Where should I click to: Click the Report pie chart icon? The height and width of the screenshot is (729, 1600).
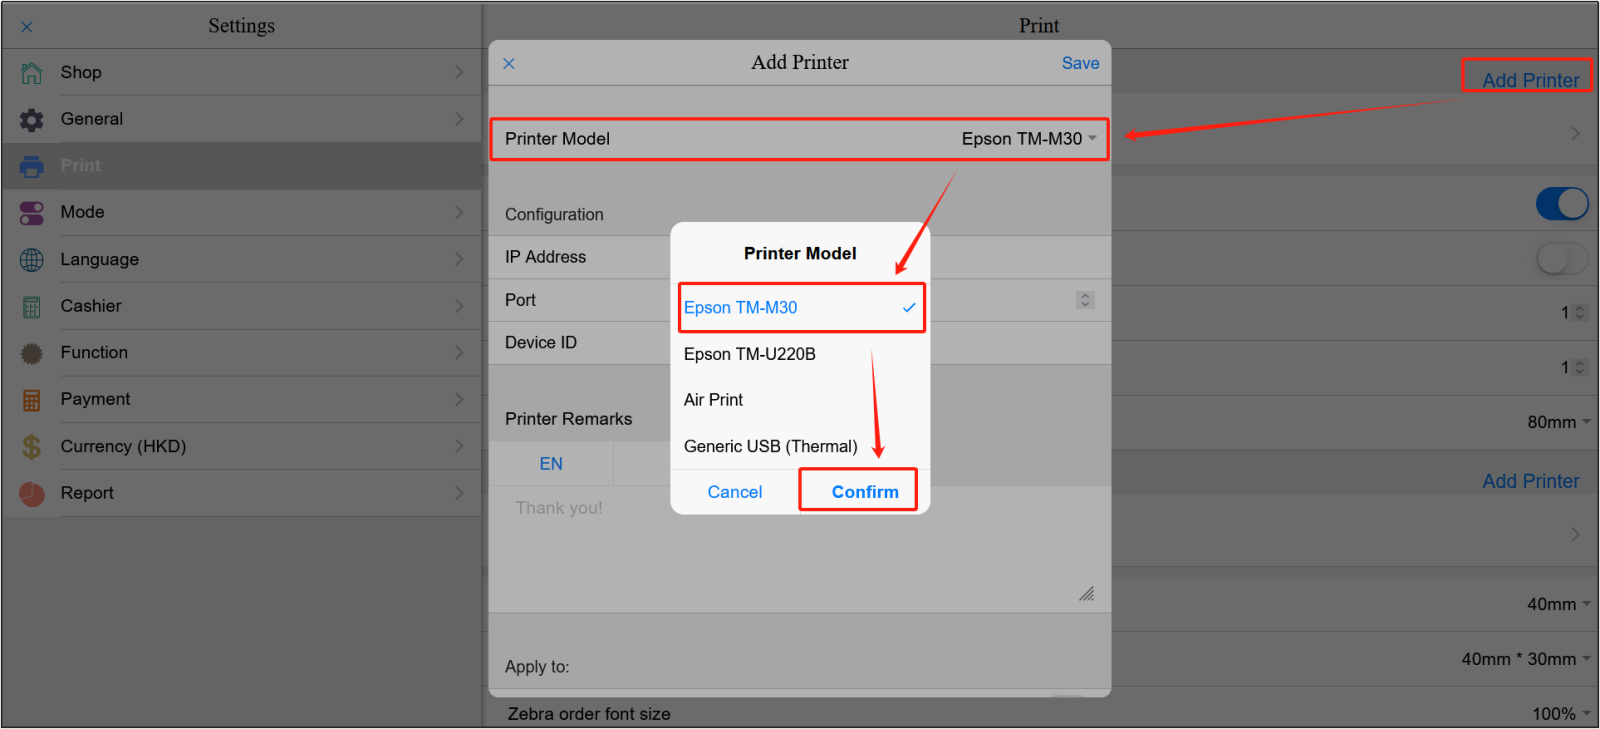(32, 494)
